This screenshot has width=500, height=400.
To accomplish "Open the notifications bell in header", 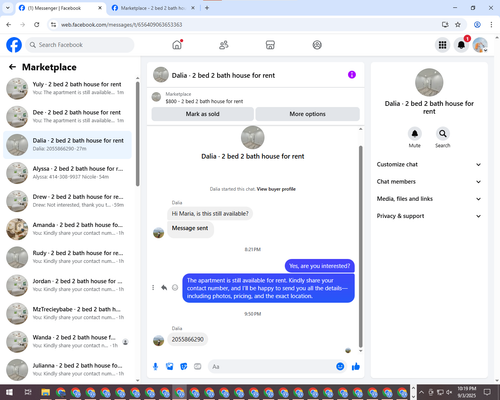I will [461, 45].
